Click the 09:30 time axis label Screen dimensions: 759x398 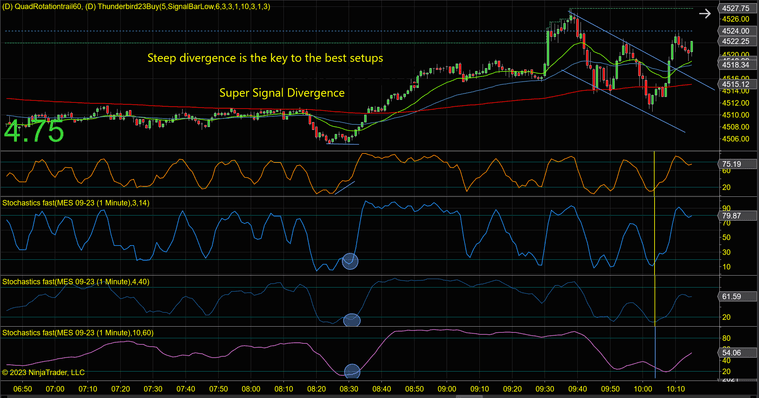545,389
